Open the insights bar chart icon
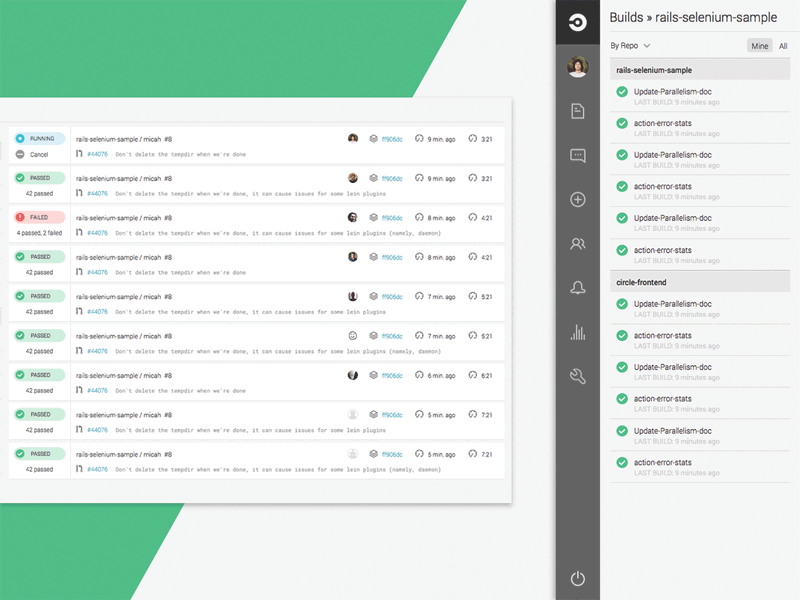The width and height of the screenshot is (800, 600). point(578,332)
